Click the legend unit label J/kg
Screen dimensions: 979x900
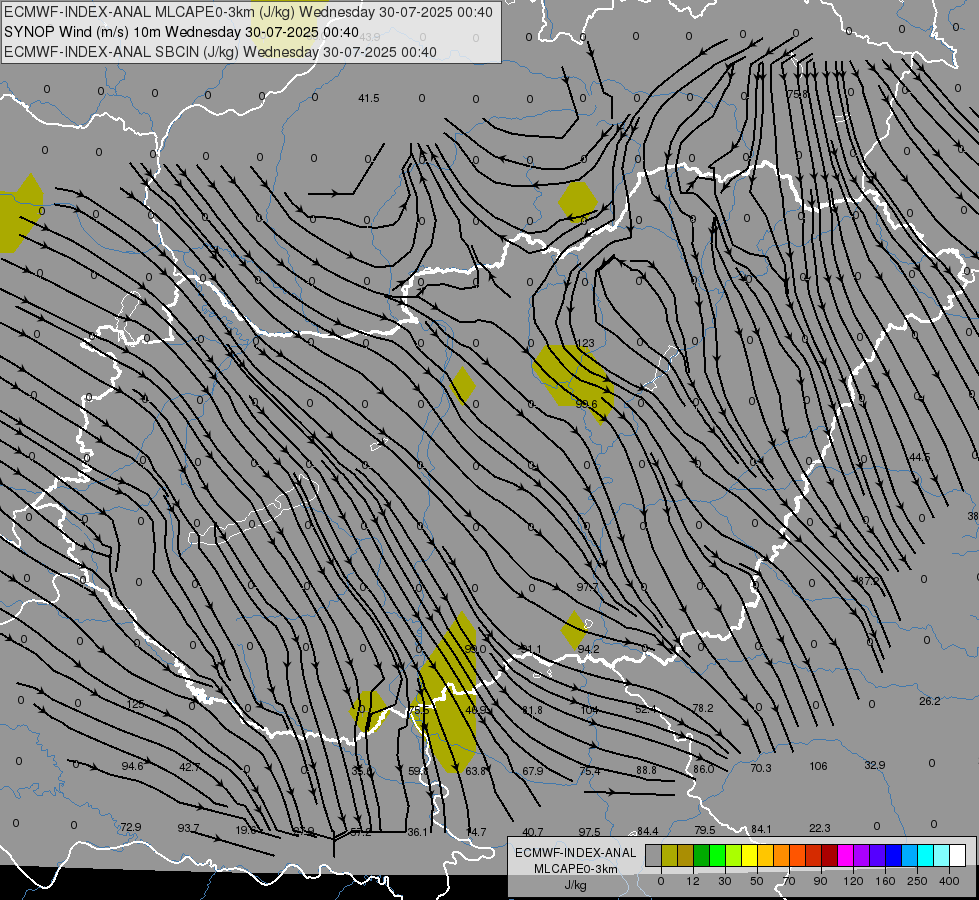[575, 885]
